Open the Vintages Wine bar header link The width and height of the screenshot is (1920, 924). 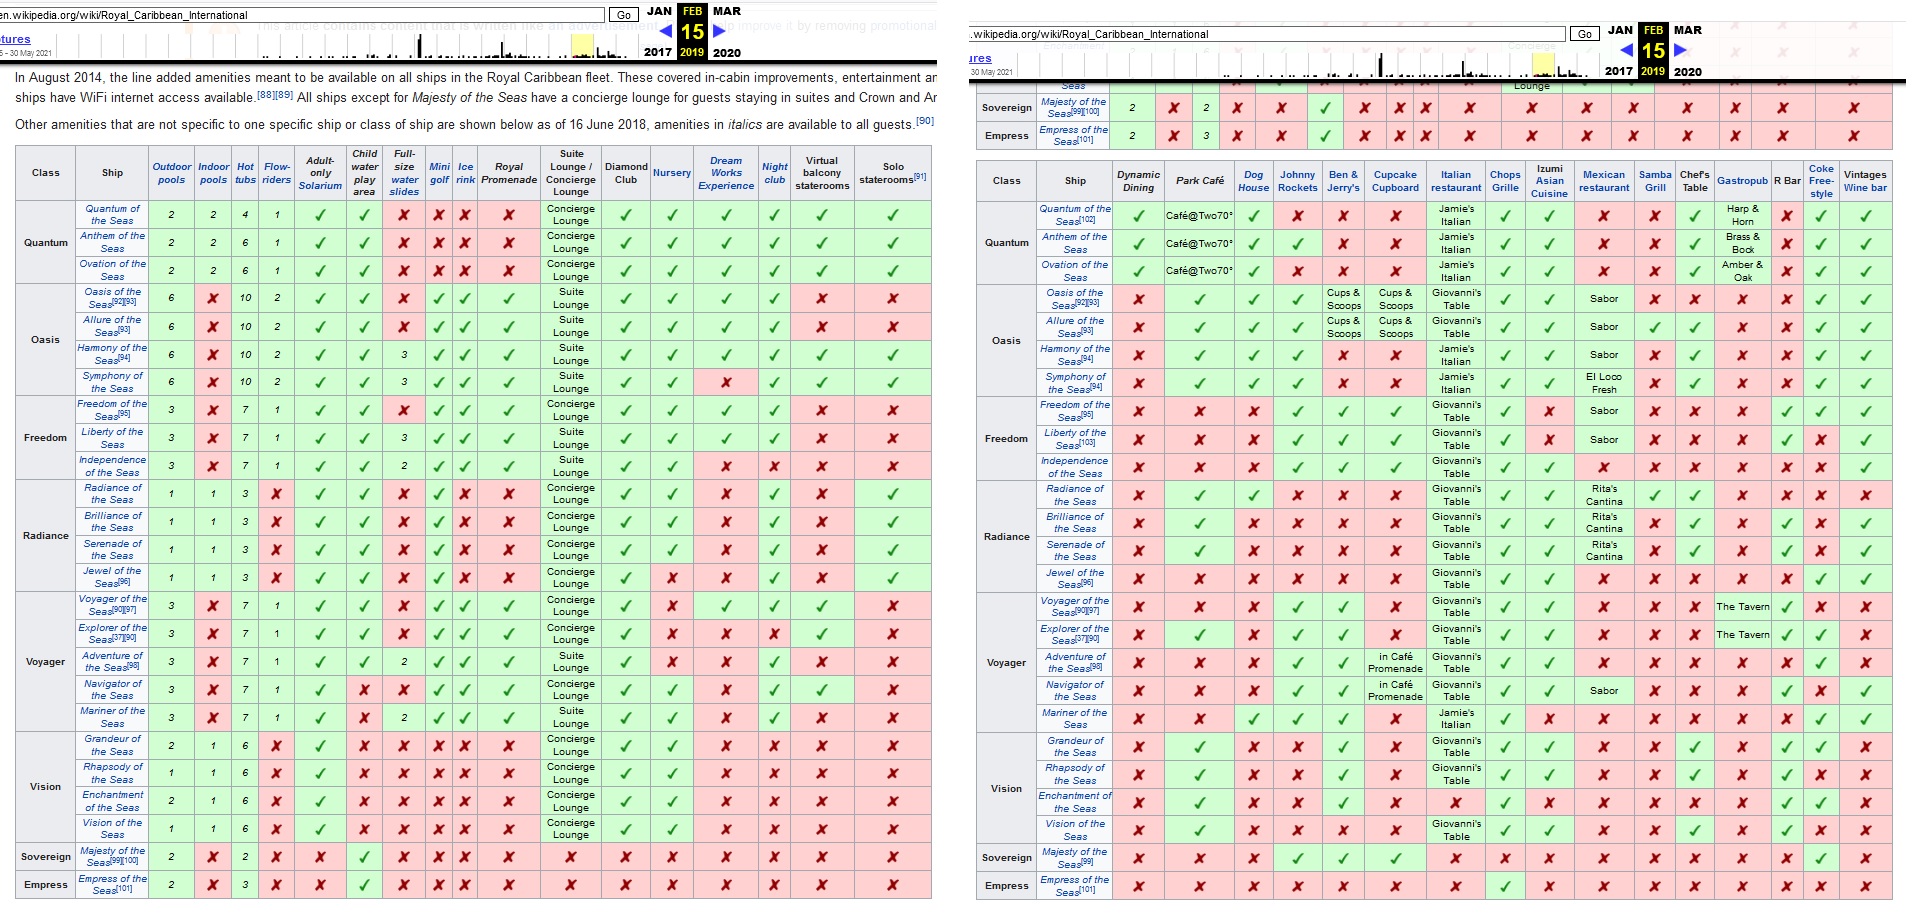(x=1865, y=181)
